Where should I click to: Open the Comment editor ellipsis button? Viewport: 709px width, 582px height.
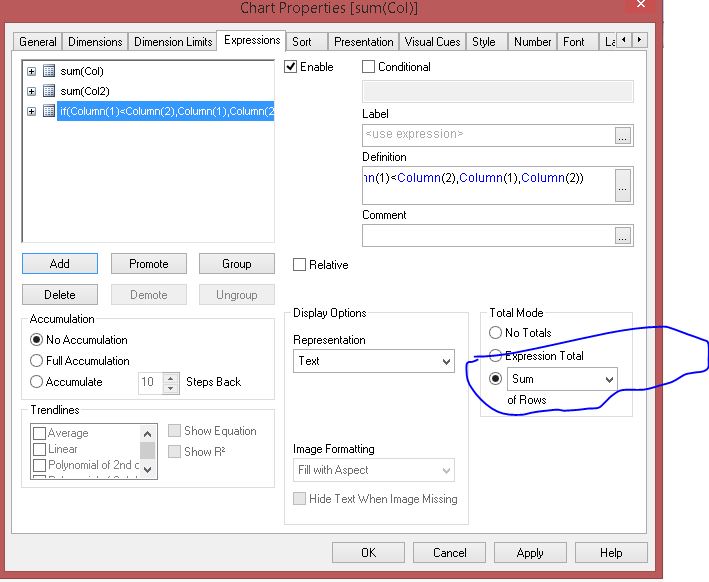pos(623,236)
